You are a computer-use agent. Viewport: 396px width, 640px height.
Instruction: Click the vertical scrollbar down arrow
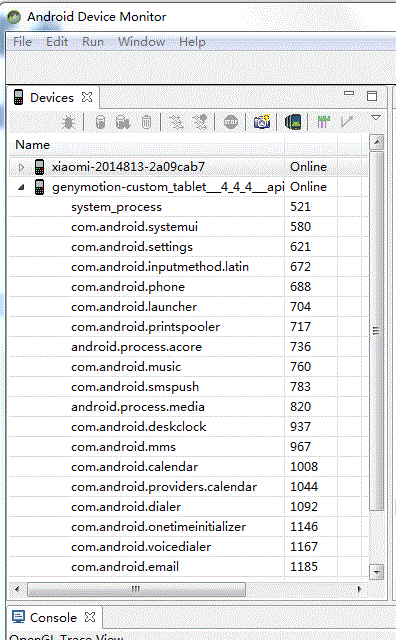click(376, 572)
